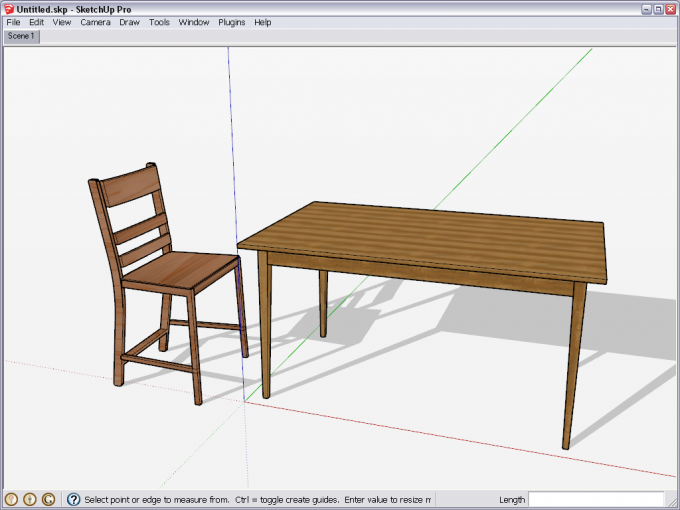Open the Help menu

(263, 22)
